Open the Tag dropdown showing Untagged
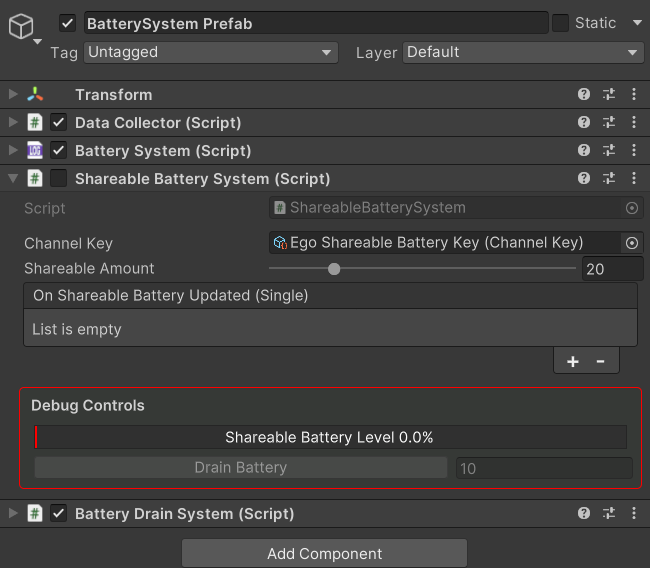The height and width of the screenshot is (568, 650). (211, 52)
